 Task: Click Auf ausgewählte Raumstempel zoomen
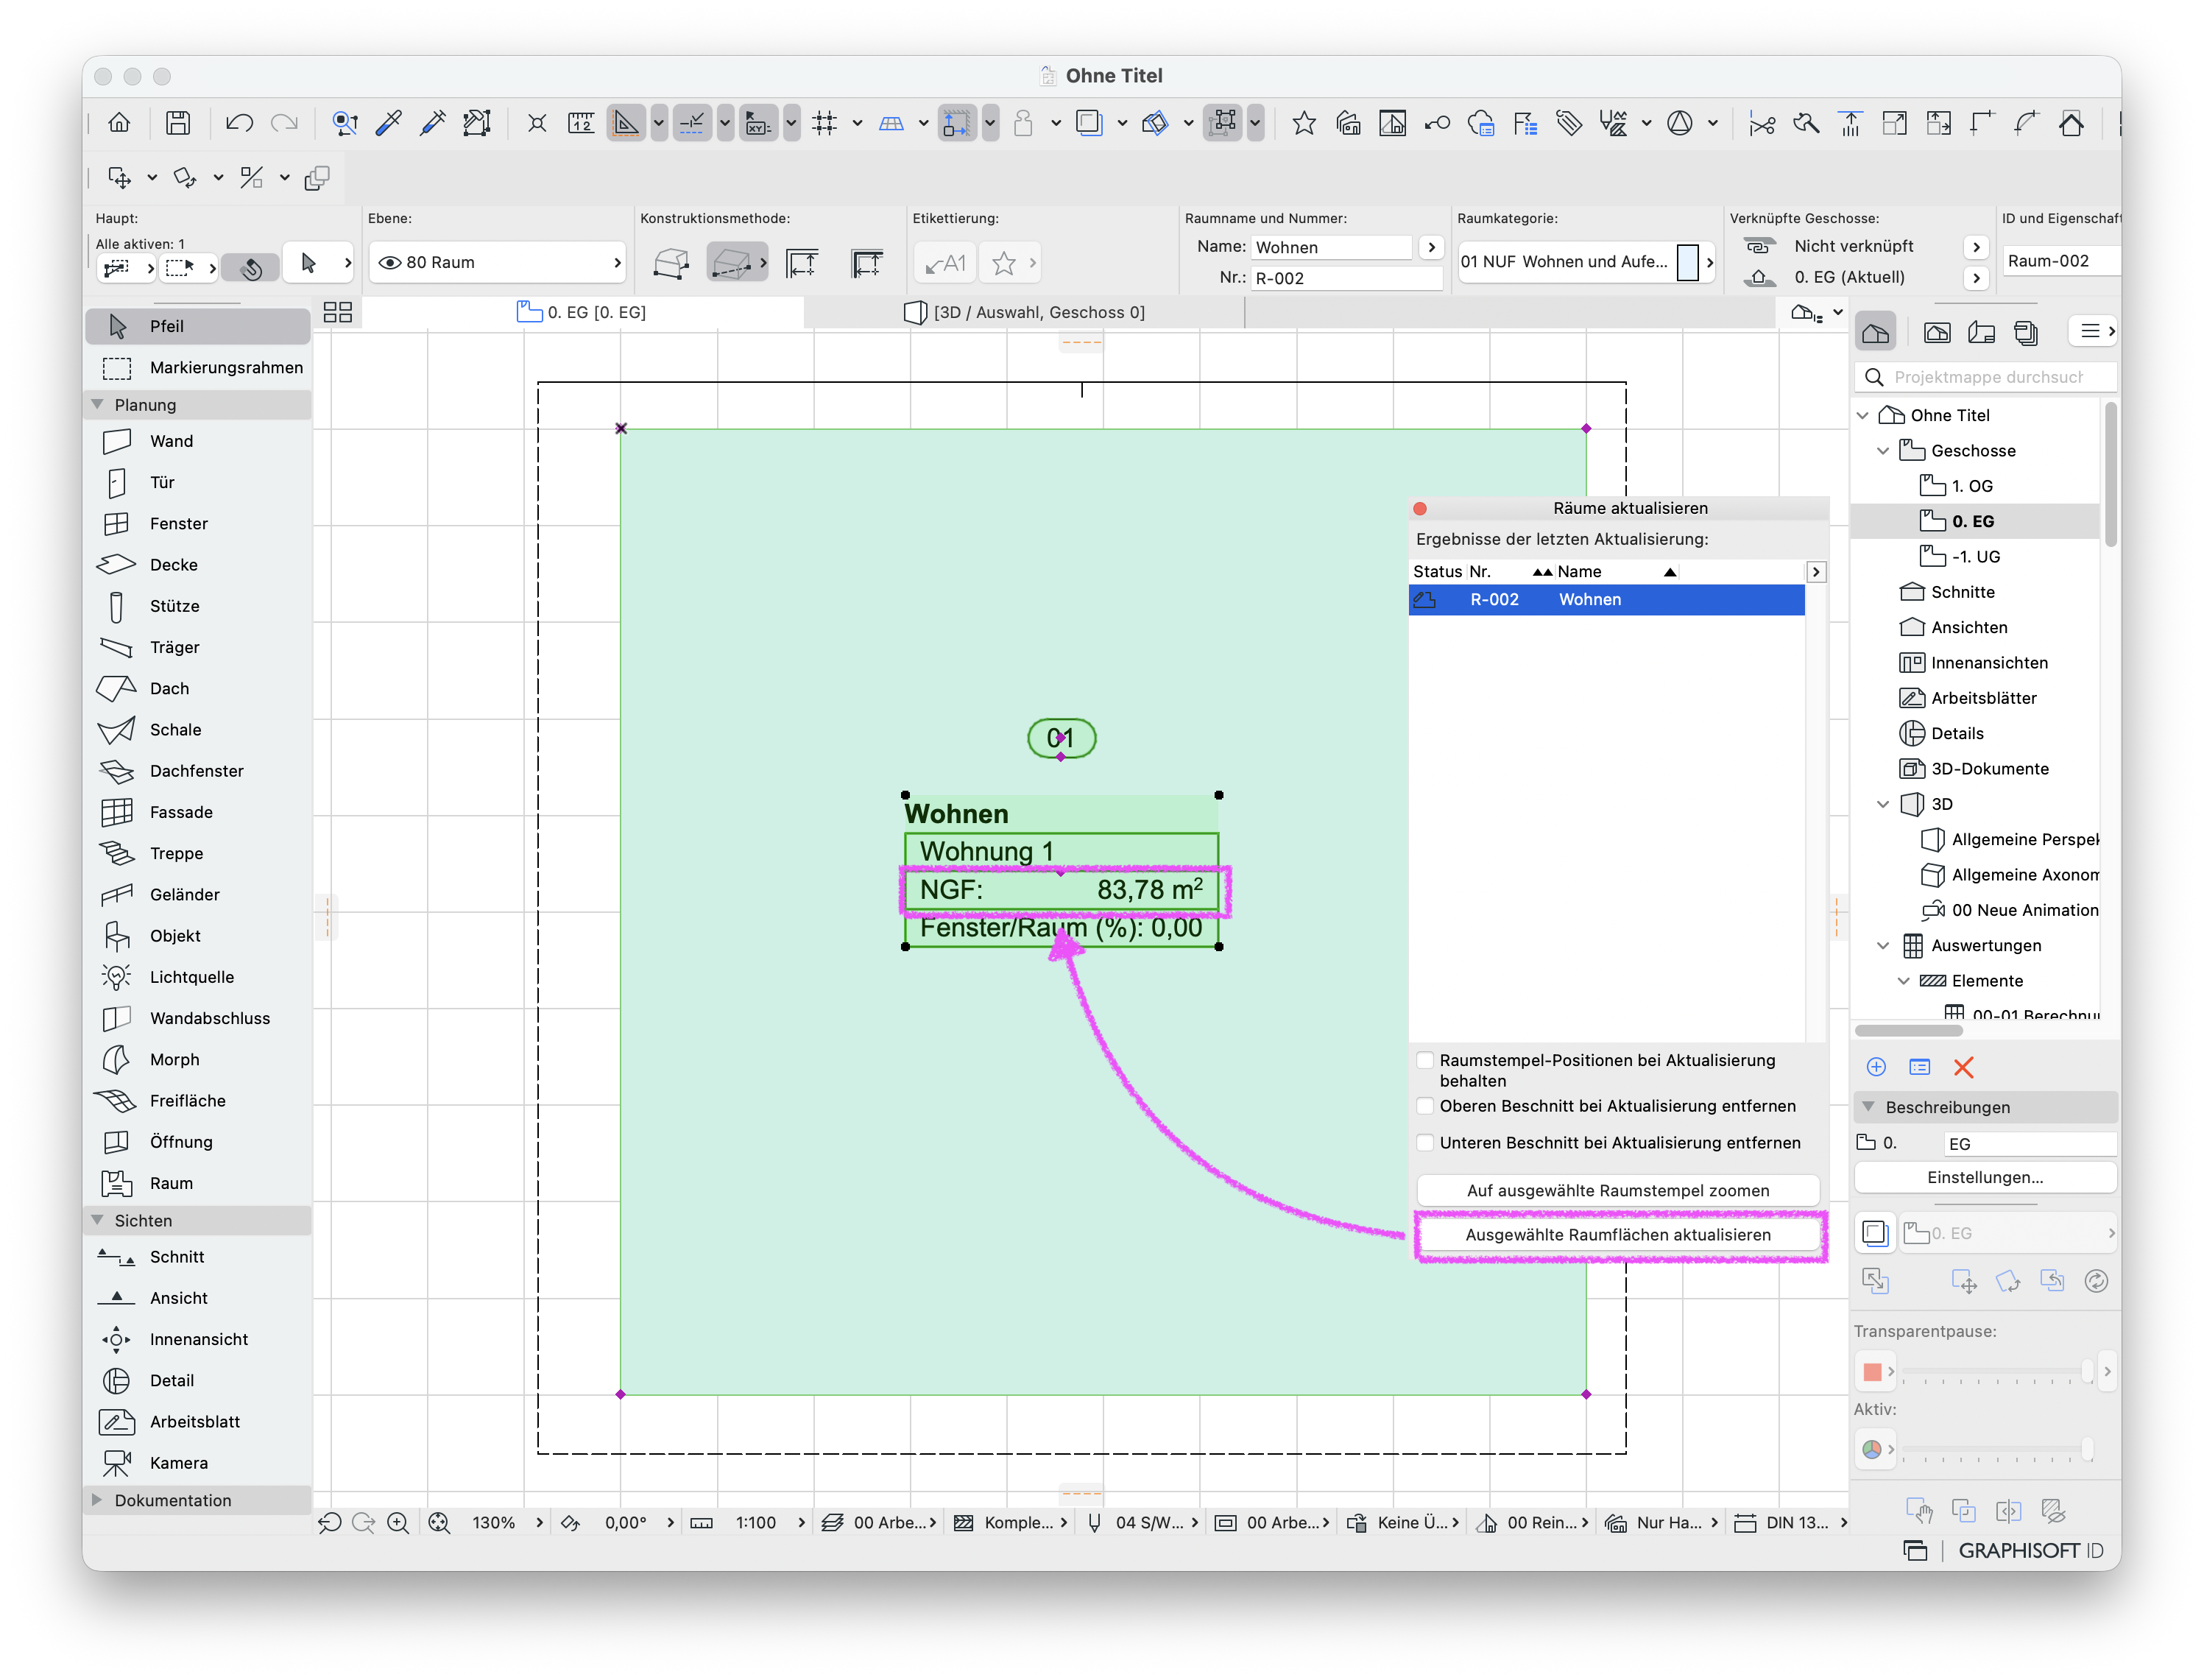[1618, 1190]
